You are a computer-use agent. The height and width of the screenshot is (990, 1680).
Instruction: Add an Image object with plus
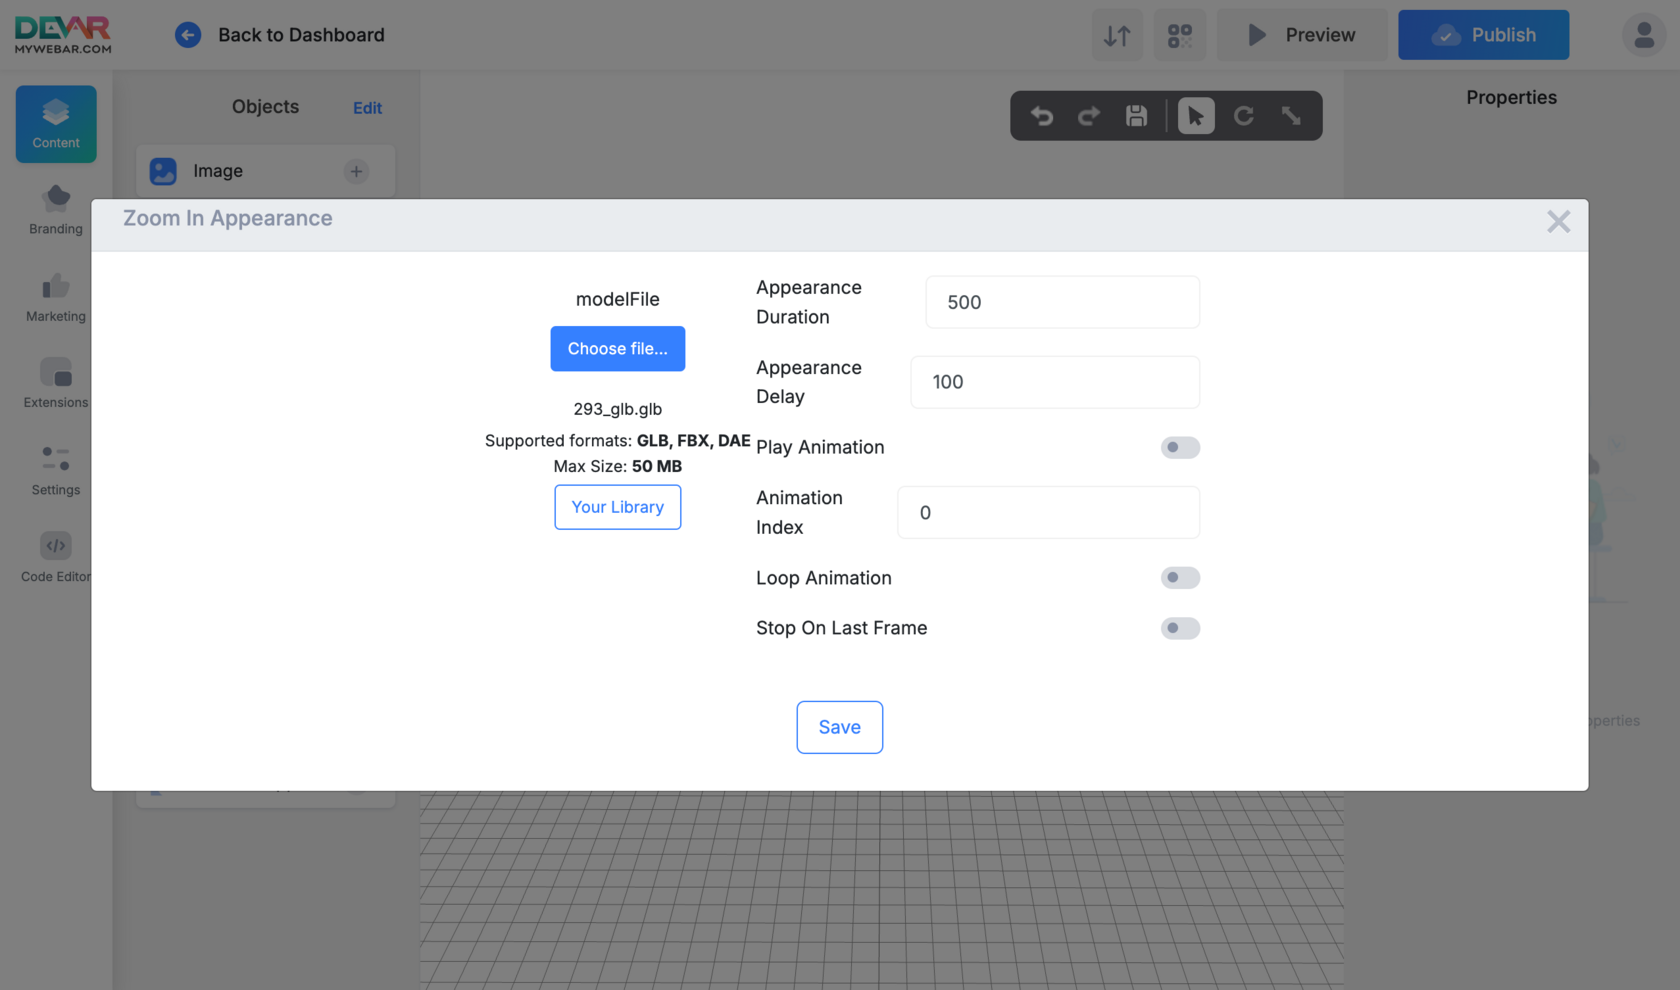tap(356, 171)
